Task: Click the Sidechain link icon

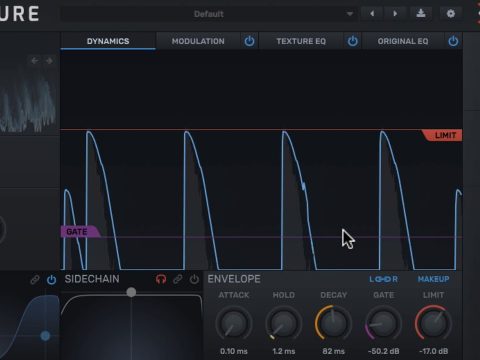Action: 178,279
